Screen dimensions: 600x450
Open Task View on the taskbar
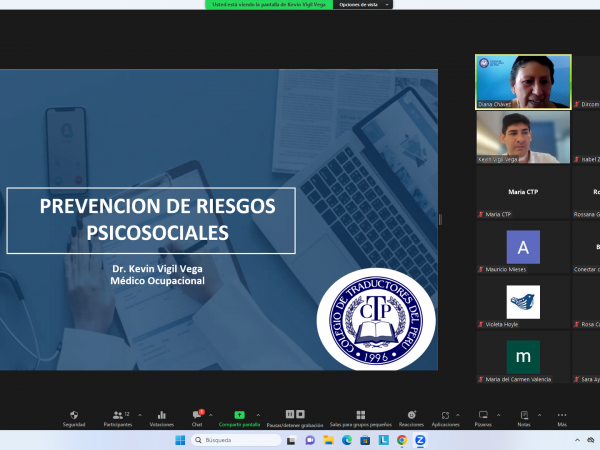tap(291, 440)
